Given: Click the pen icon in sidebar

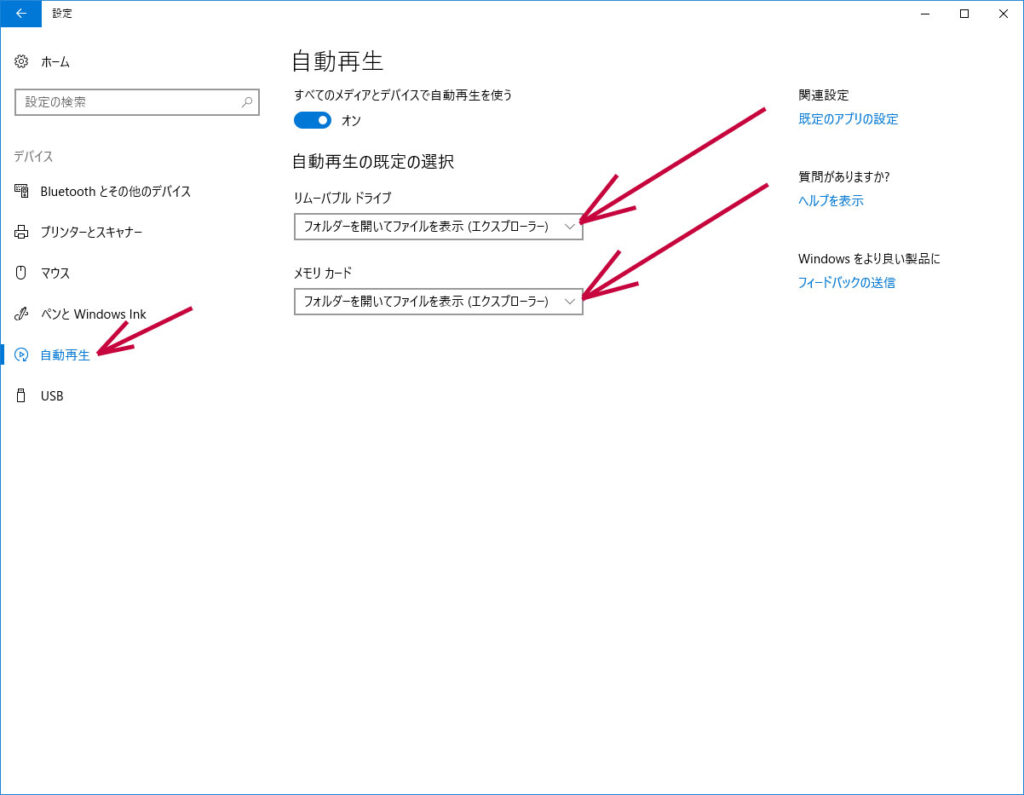Looking at the screenshot, I should 22,314.
